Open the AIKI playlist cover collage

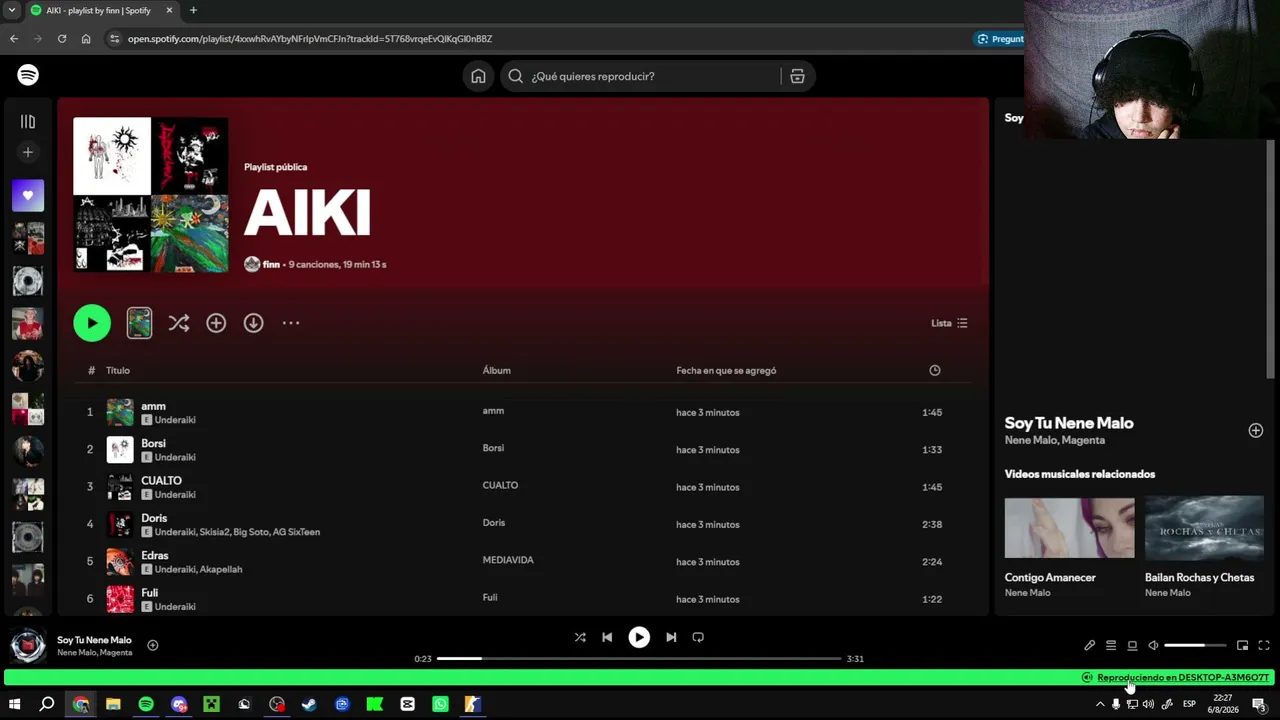(x=151, y=195)
